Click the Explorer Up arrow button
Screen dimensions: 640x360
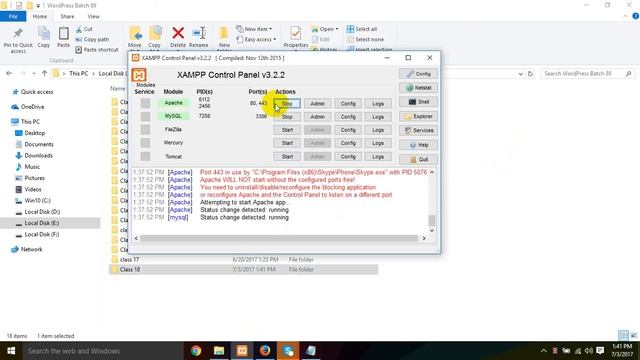tap(44, 73)
